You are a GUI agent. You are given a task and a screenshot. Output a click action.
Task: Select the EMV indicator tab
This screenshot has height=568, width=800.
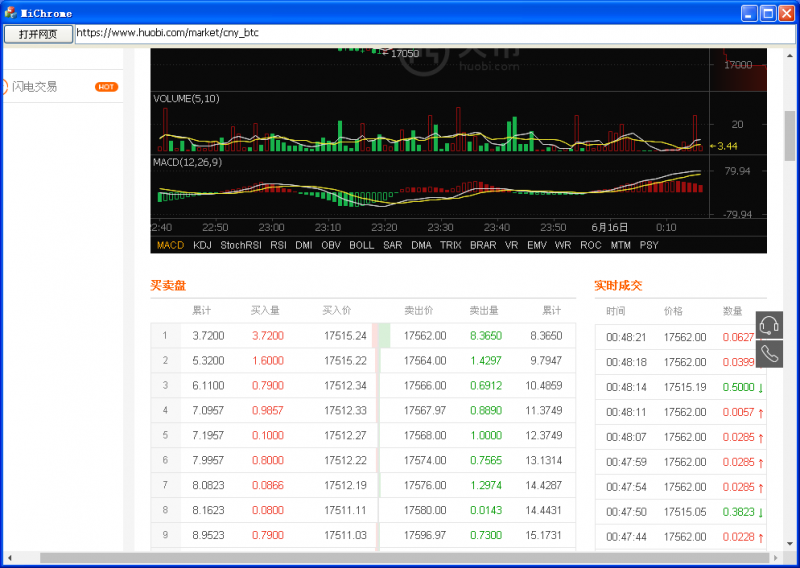537,245
